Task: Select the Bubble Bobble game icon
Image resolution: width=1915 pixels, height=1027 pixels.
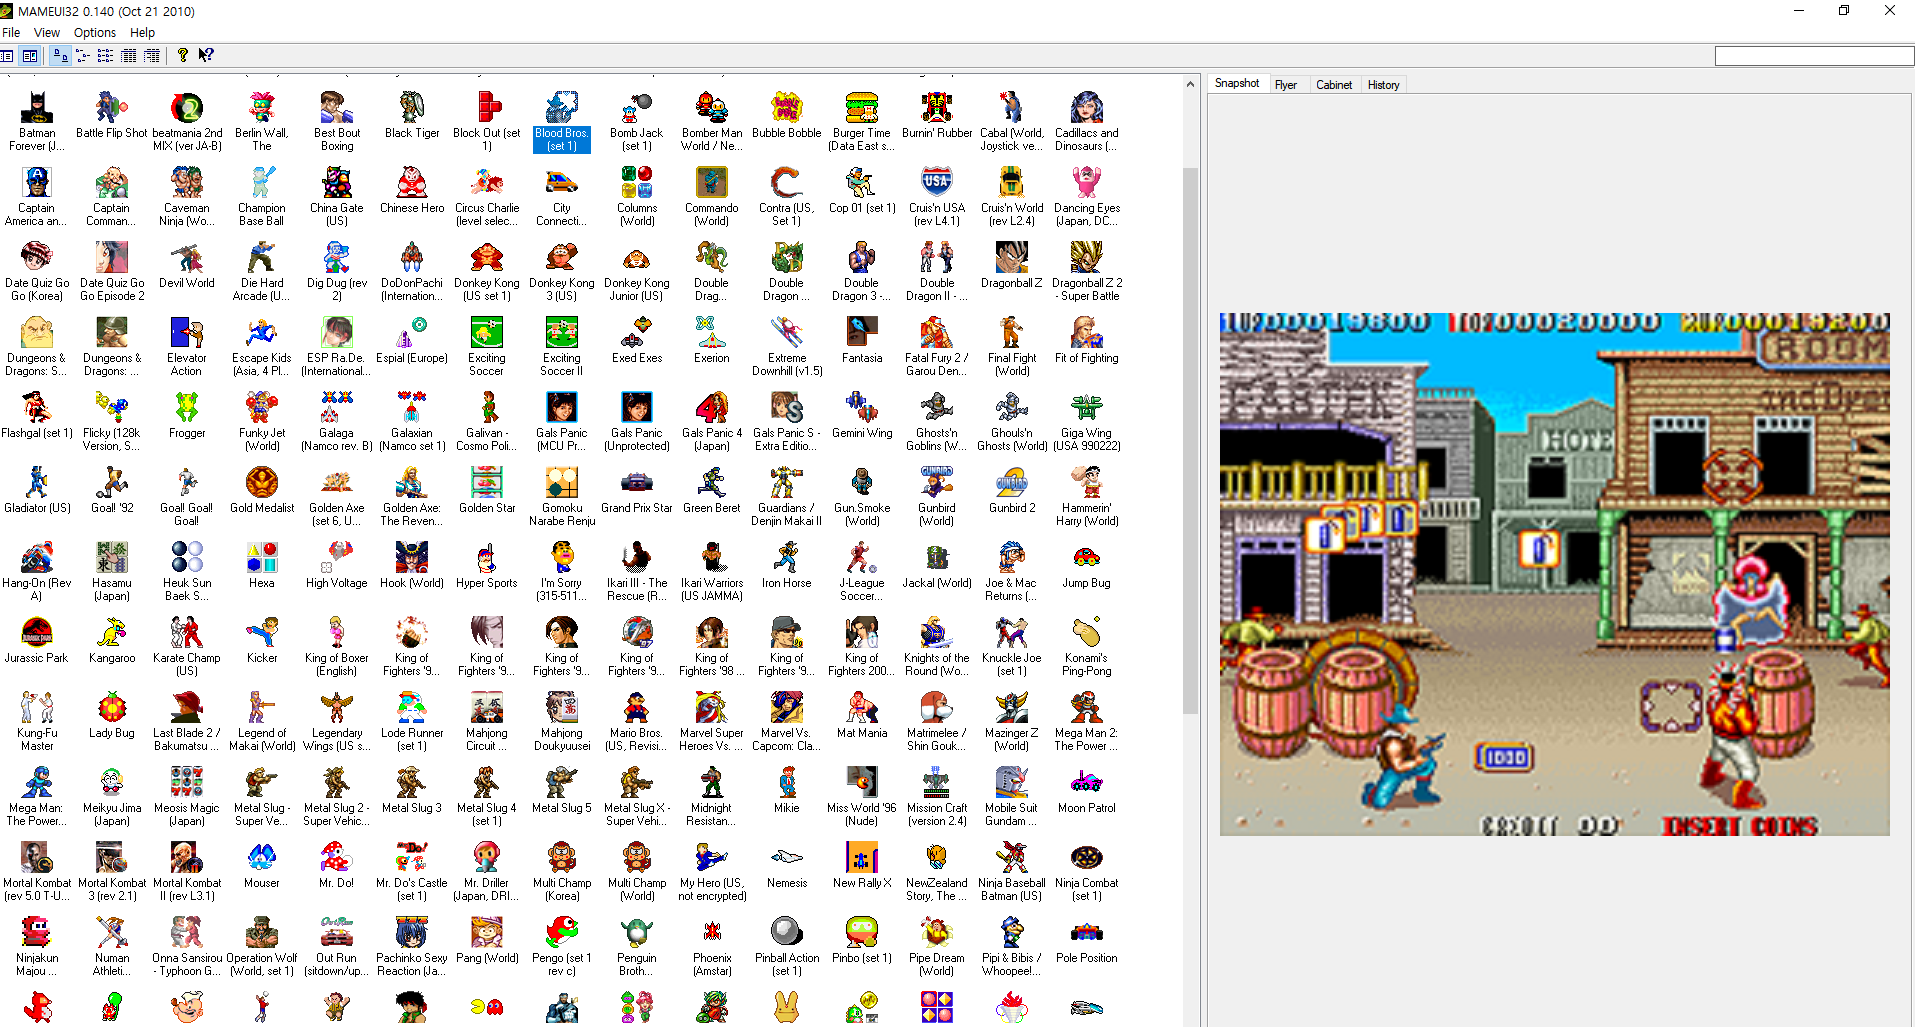Action: 787,107
